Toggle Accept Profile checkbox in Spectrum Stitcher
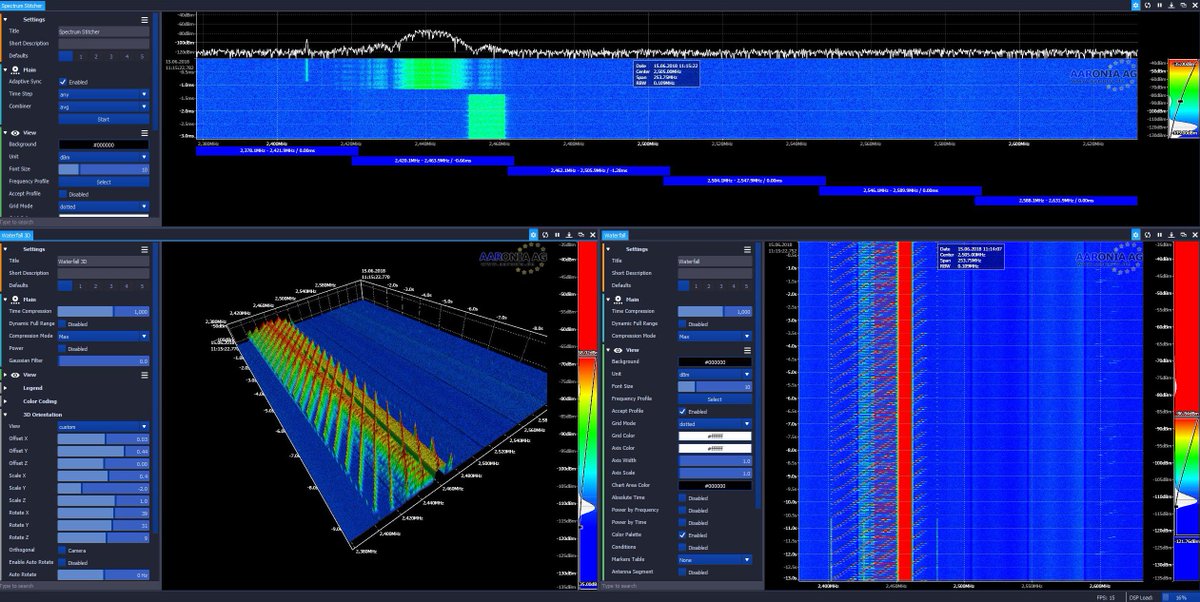 point(63,194)
